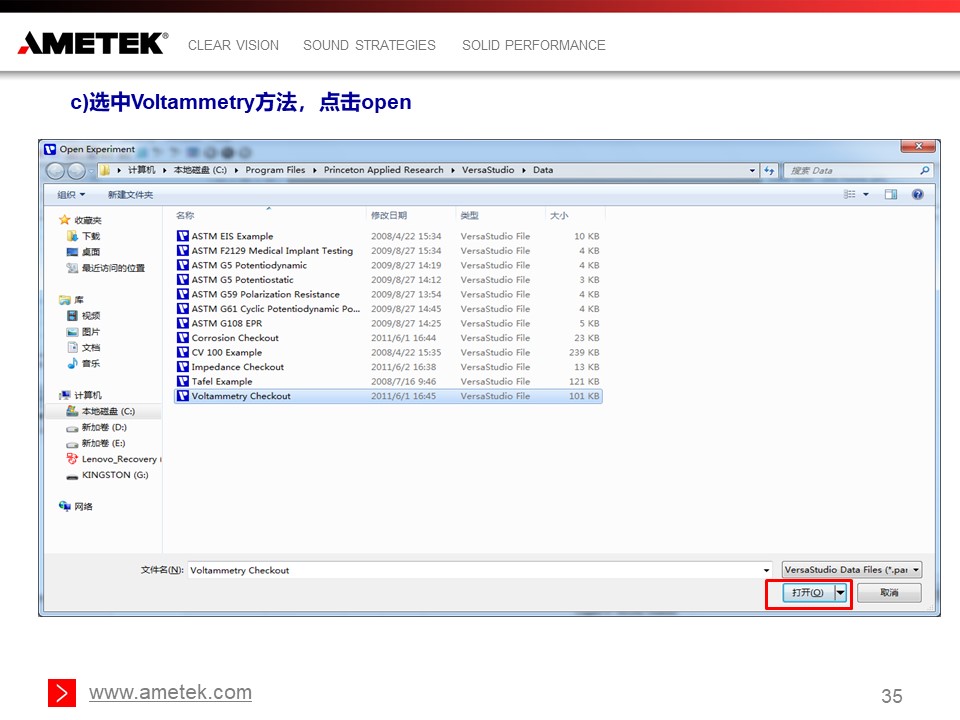Viewport: 960px width, 720px height.
Task: Select 库 in the navigation pane
Action: click(72, 300)
